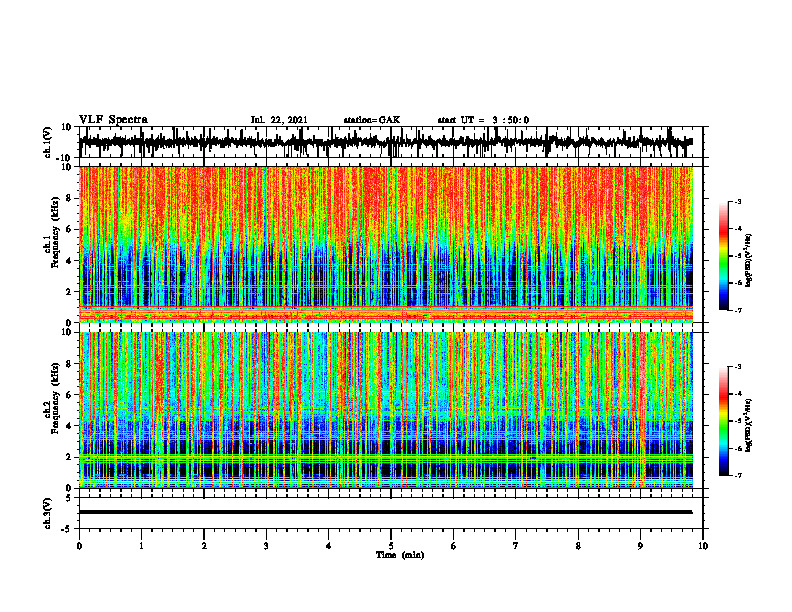
Task: Click the ch.1 spectrogram color scale bar
Action: tap(723, 256)
